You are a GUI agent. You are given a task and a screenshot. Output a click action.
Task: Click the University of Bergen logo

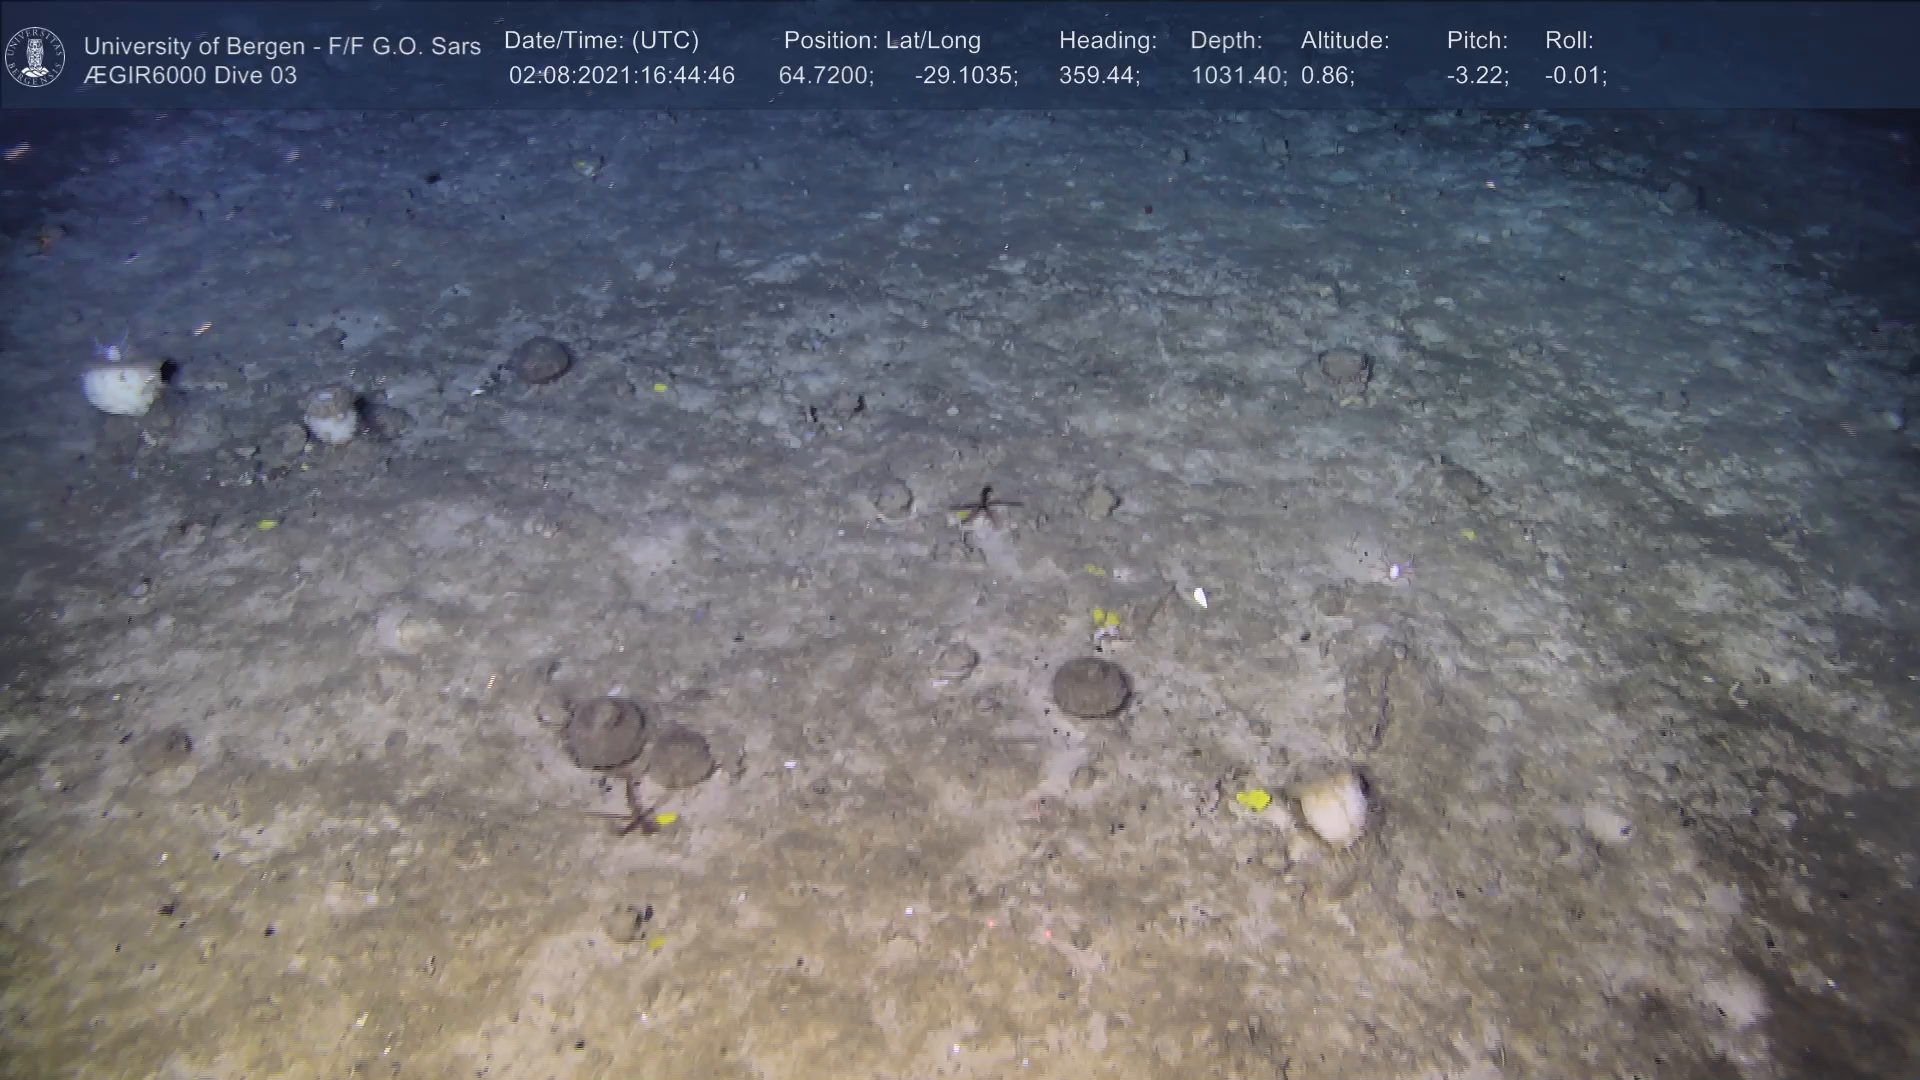click(x=35, y=57)
